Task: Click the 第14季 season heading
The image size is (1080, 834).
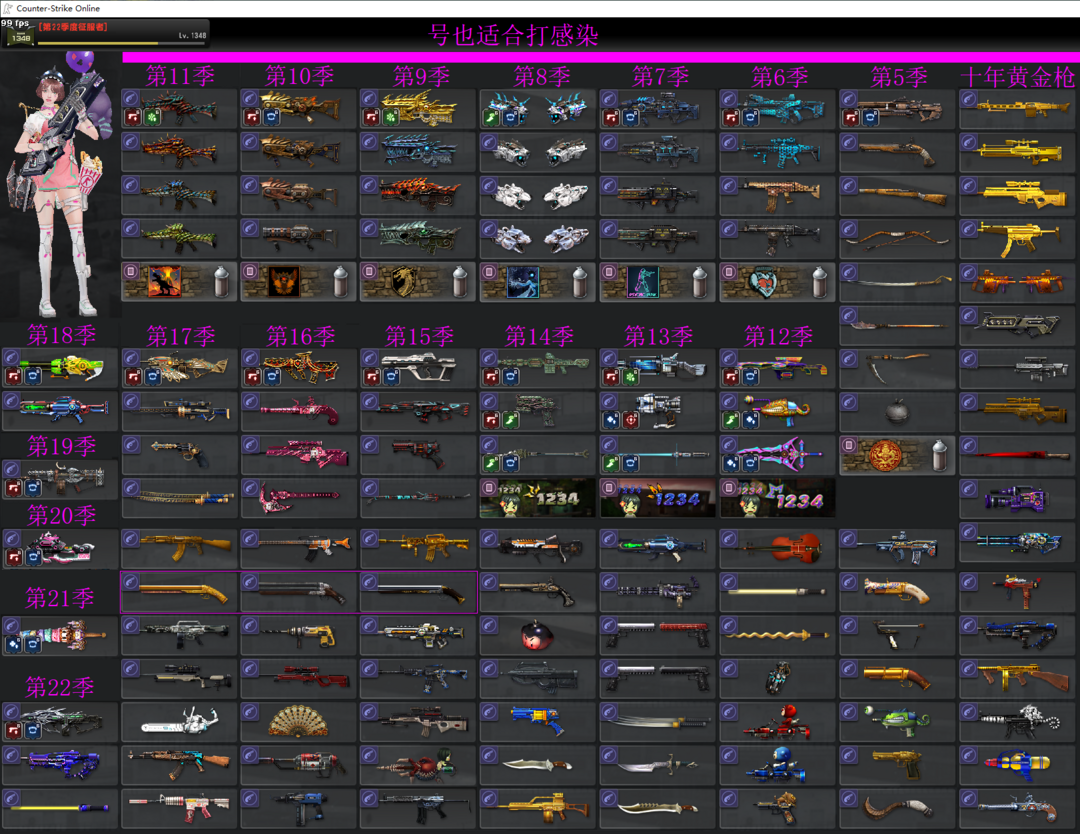Action: click(x=539, y=336)
